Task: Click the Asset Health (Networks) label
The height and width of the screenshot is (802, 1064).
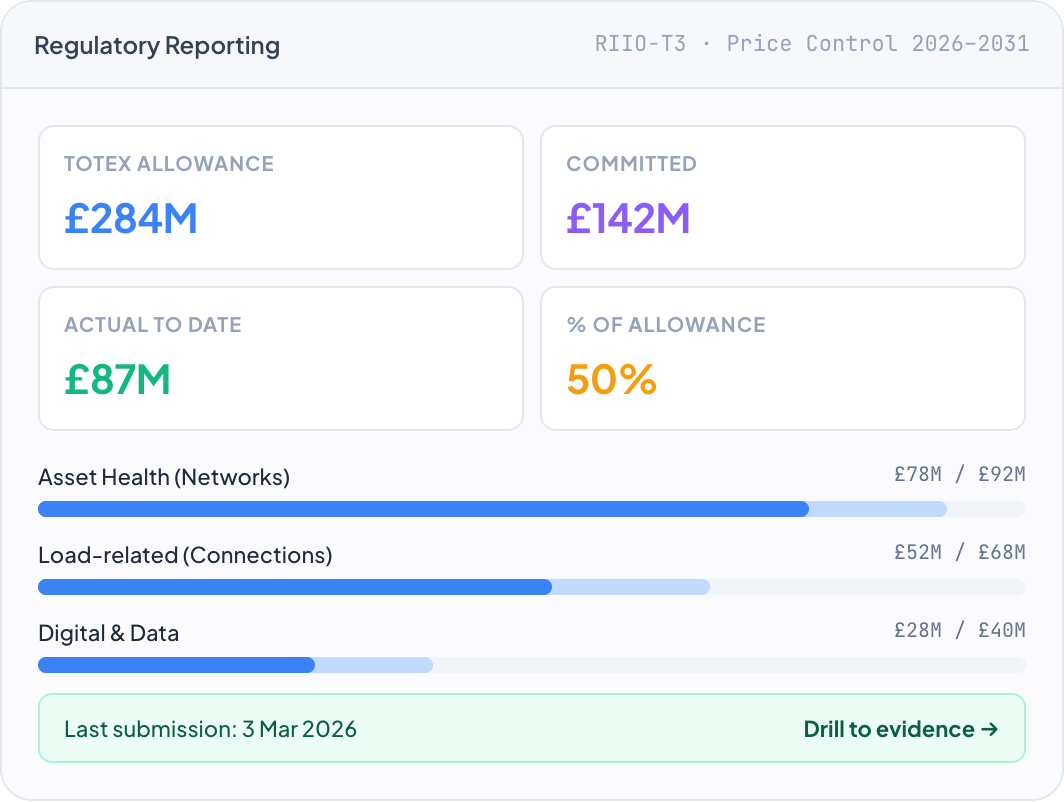Action: (164, 477)
